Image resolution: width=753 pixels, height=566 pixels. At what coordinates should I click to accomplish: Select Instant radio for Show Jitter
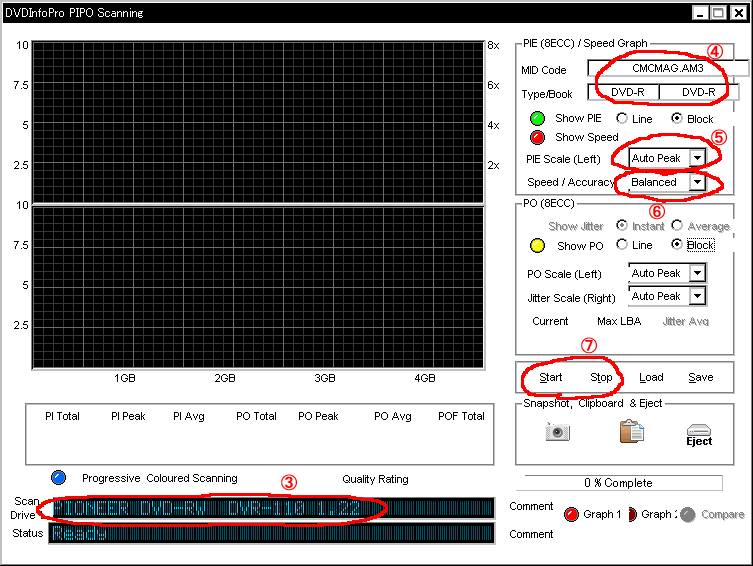pos(622,225)
